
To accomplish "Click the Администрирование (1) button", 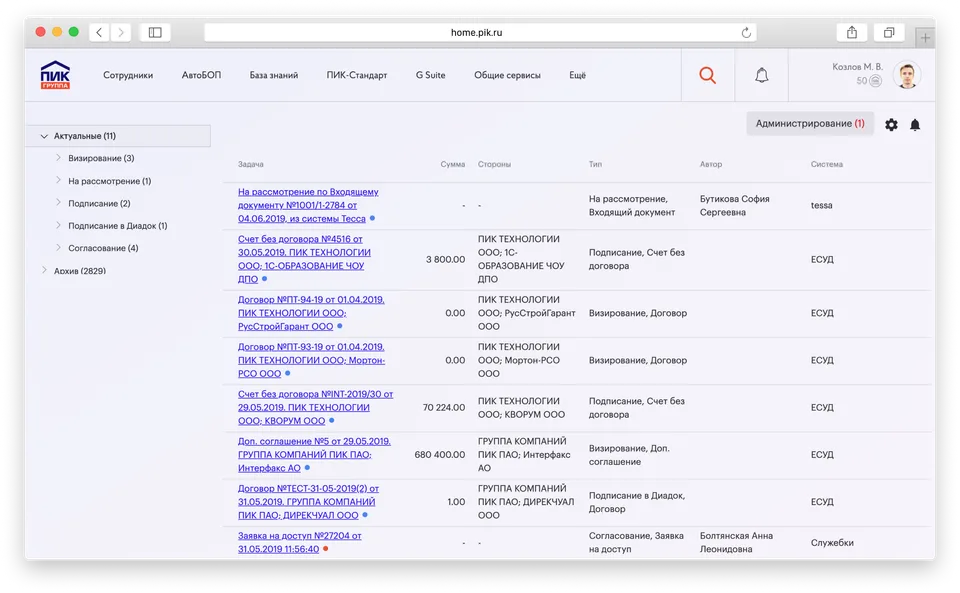I will click(x=809, y=123).
